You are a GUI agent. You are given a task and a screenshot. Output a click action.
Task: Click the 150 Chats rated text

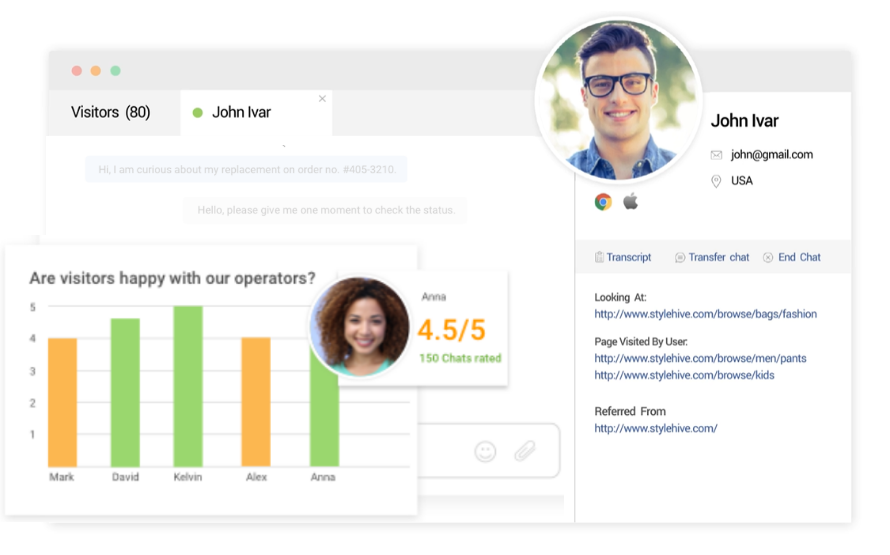click(460, 358)
